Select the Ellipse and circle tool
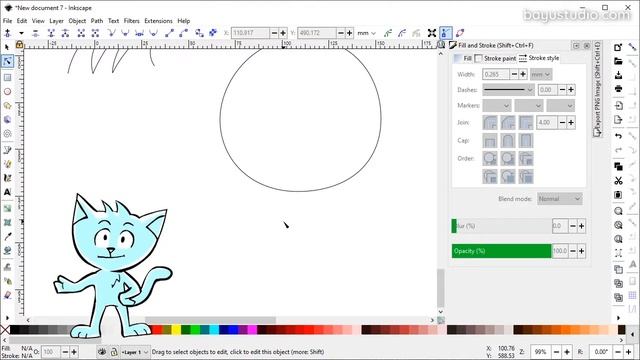Screen dimensions: 640x360 pyautogui.click(x=7, y=91)
